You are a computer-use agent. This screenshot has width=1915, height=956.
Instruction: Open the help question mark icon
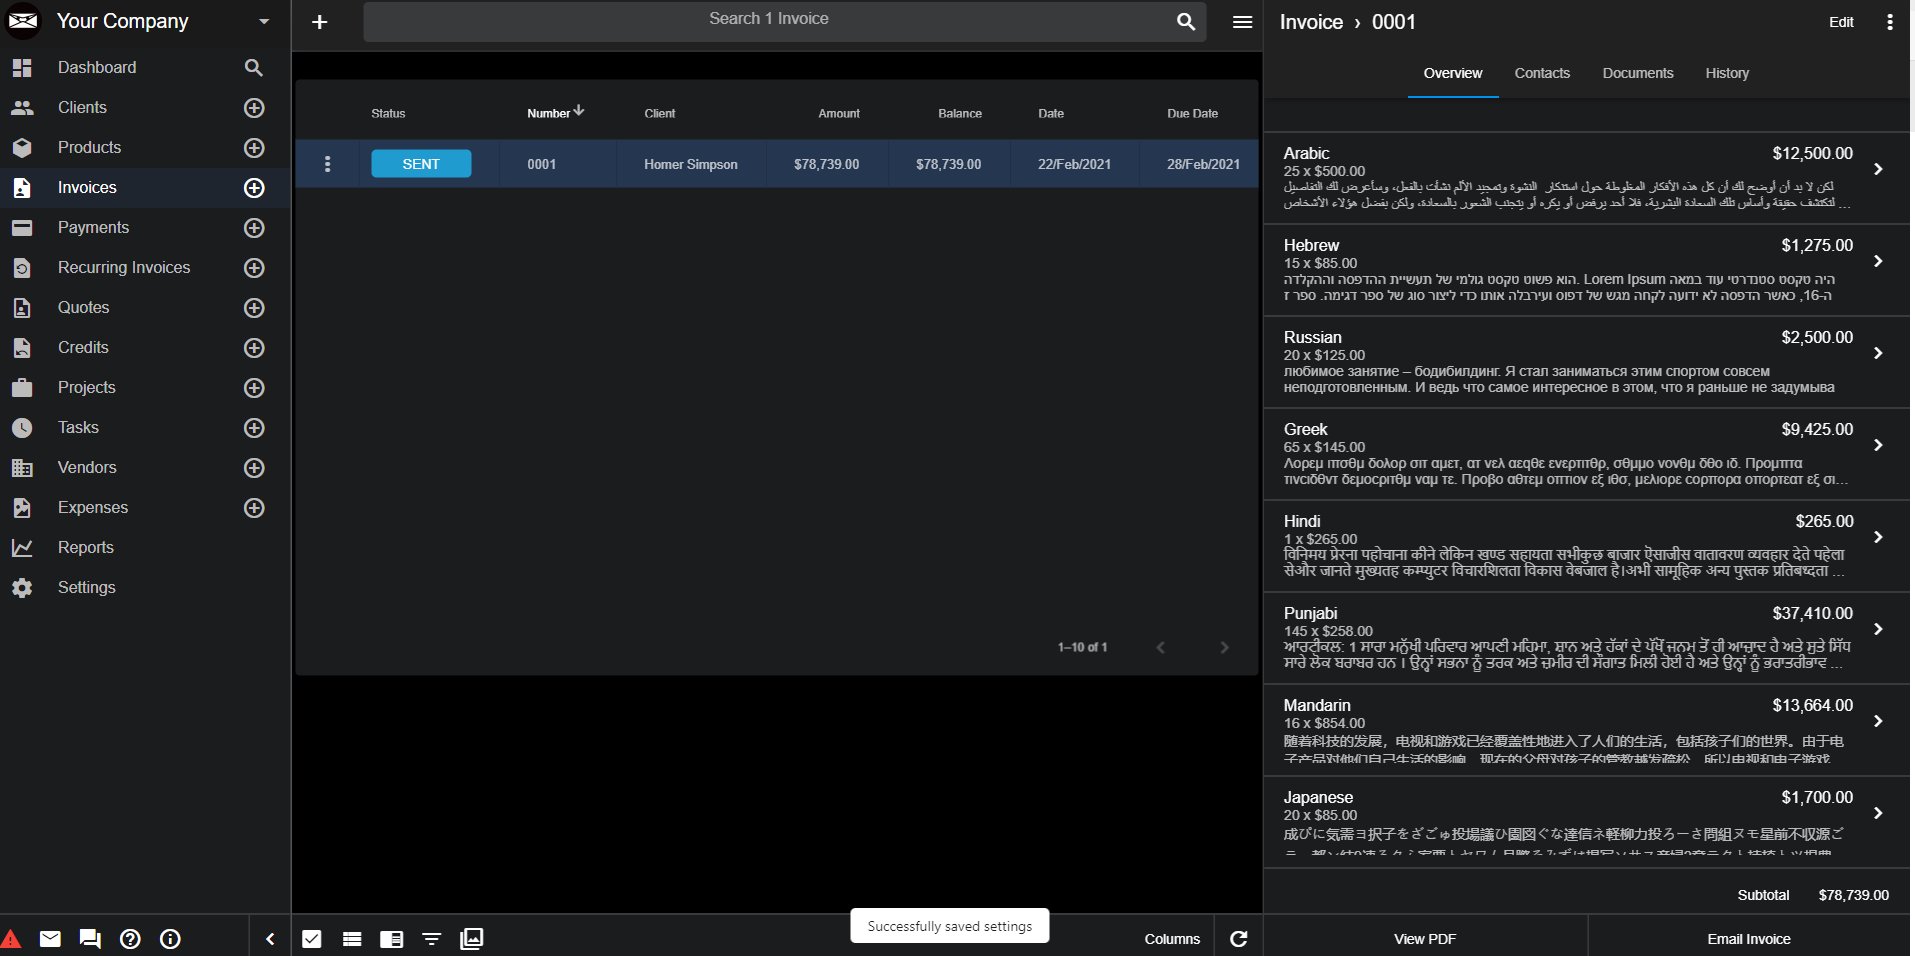click(x=130, y=939)
